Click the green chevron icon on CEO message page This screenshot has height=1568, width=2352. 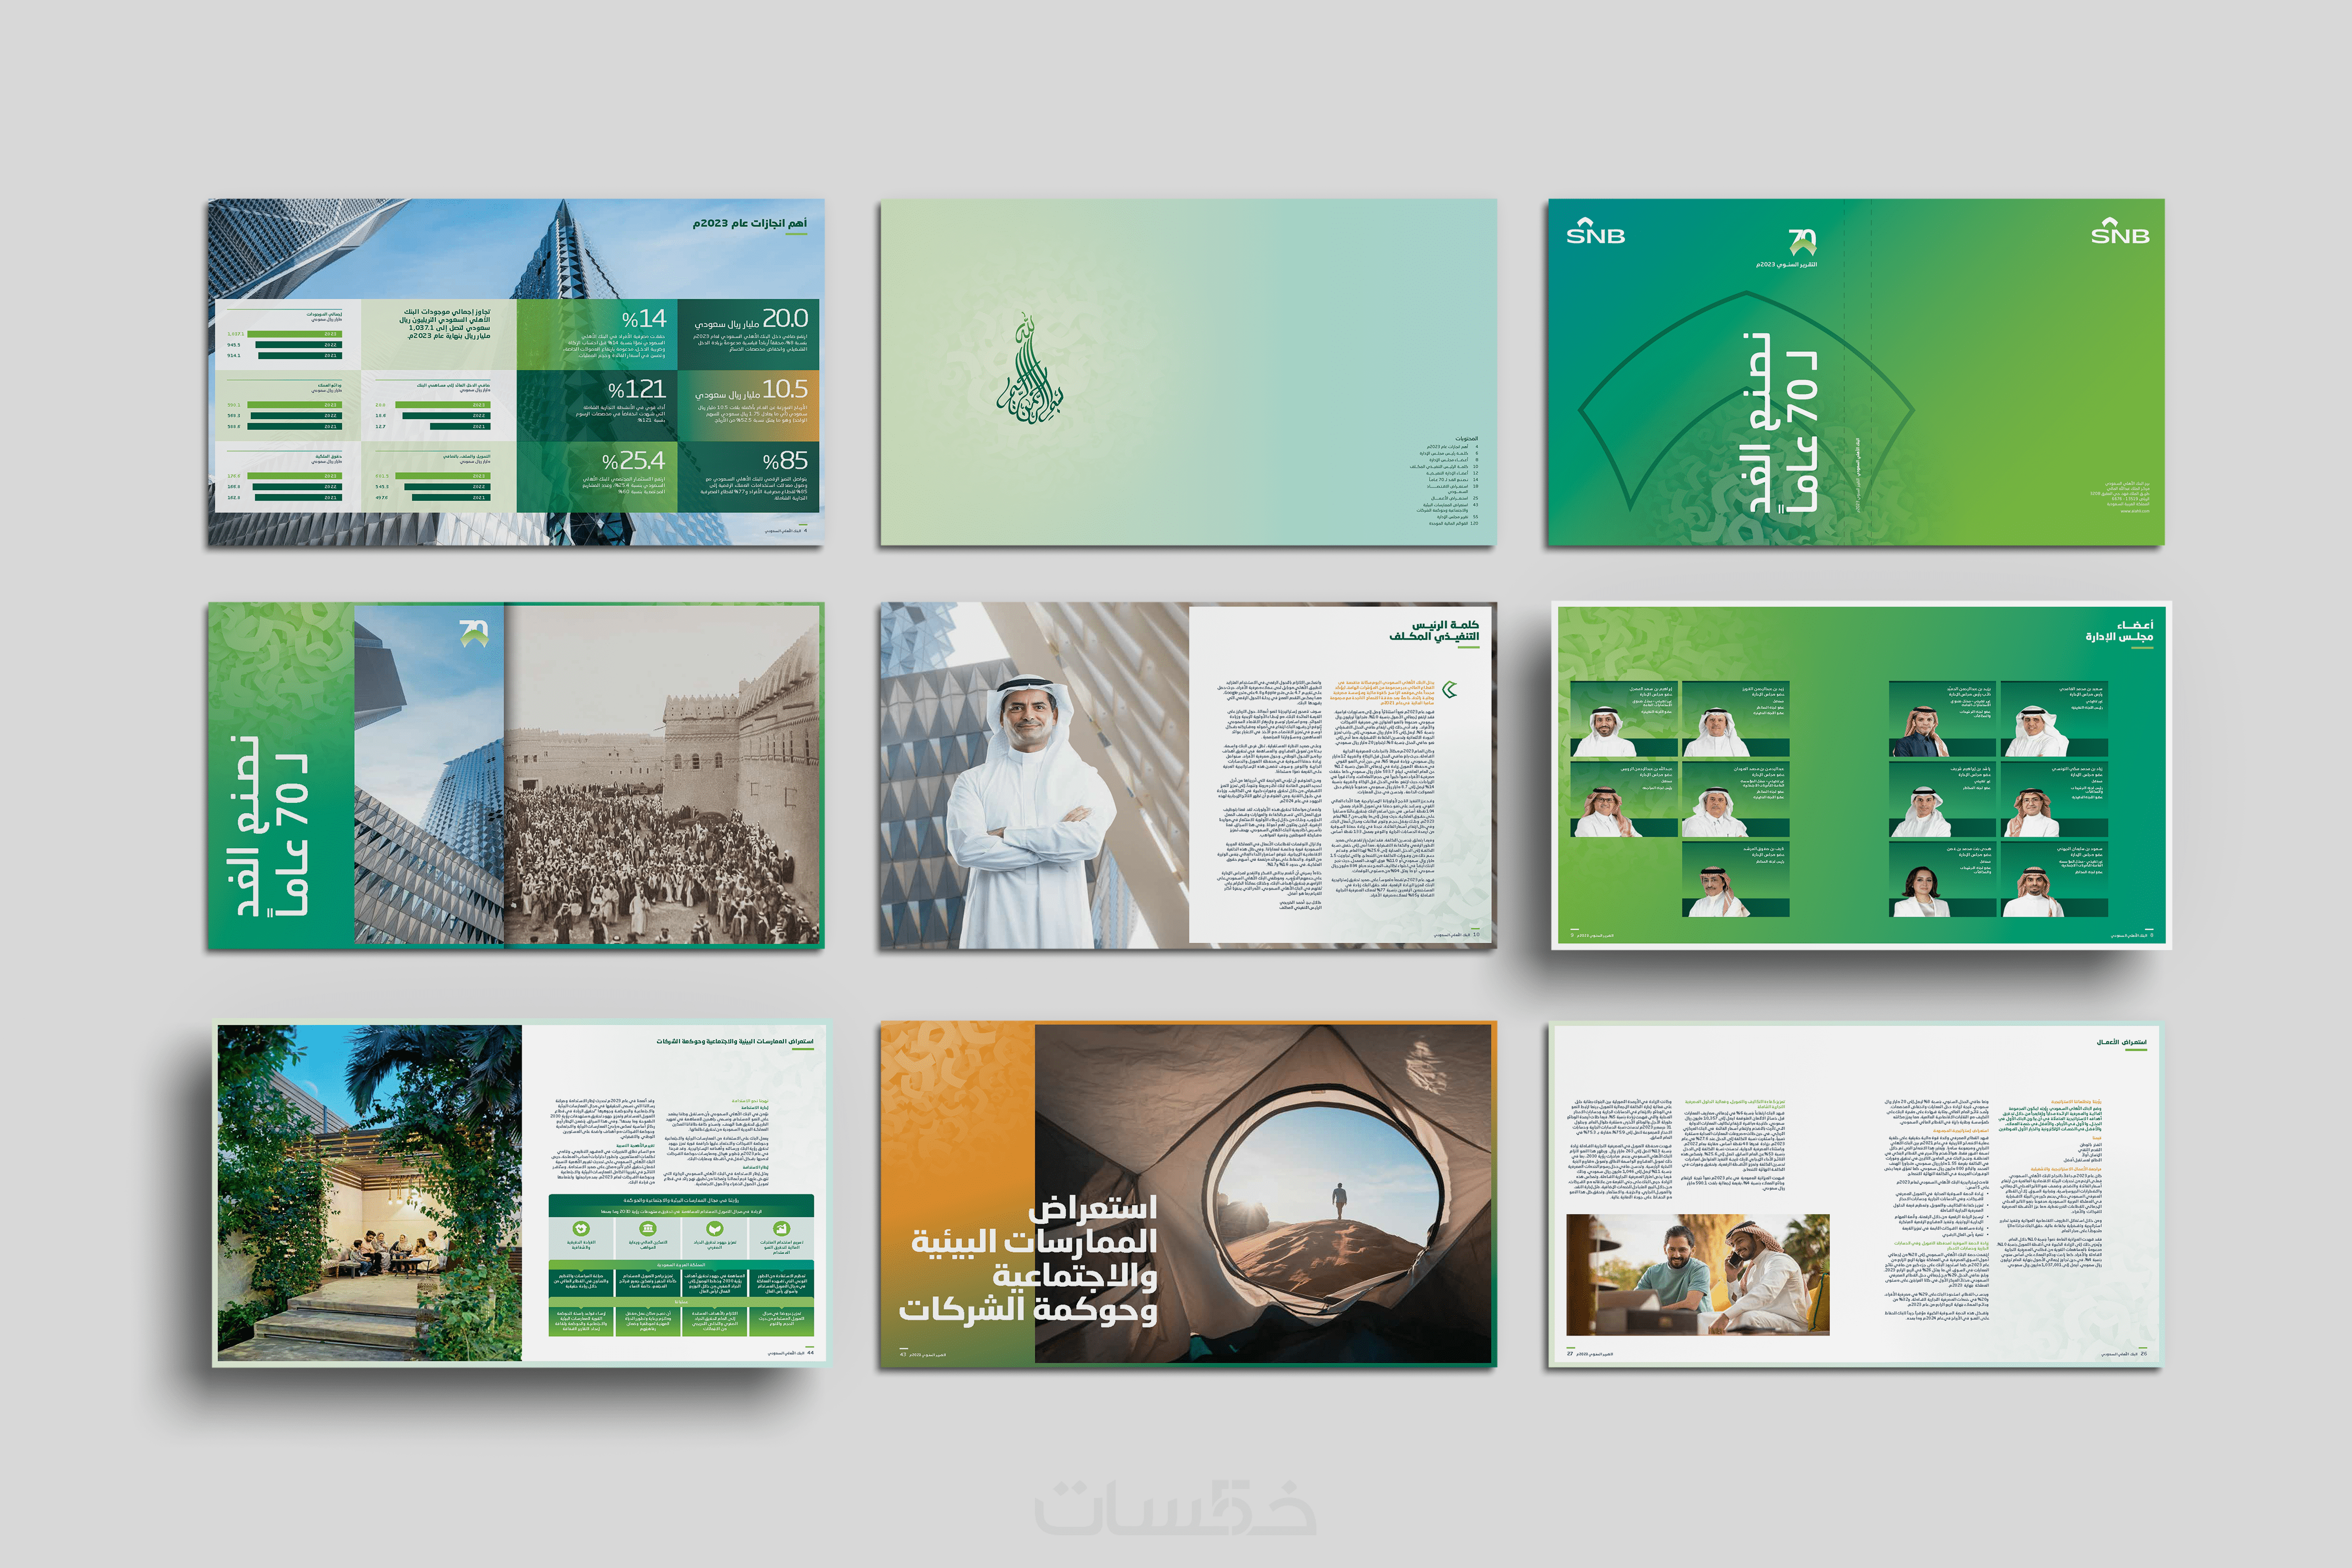[x=1450, y=689]
